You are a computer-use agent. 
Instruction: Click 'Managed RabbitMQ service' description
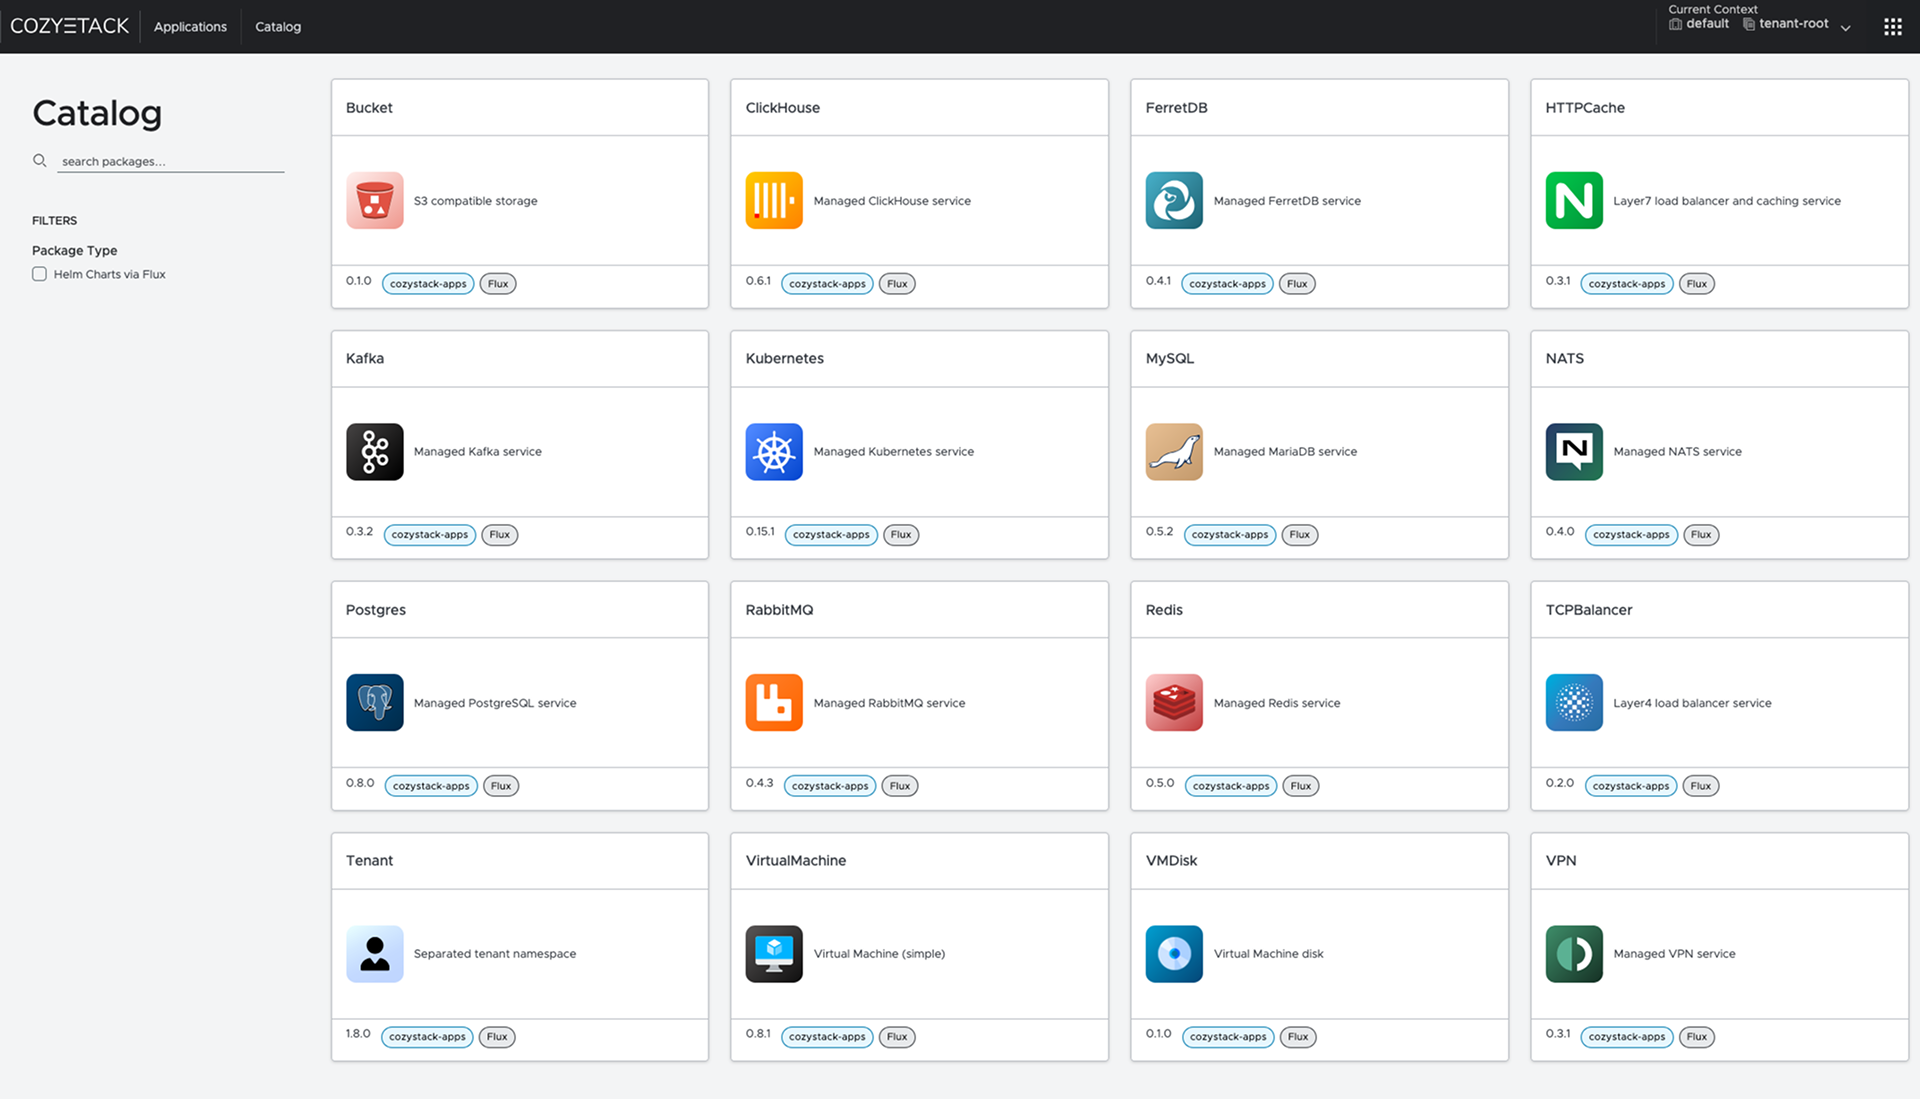tap(889, 703)
